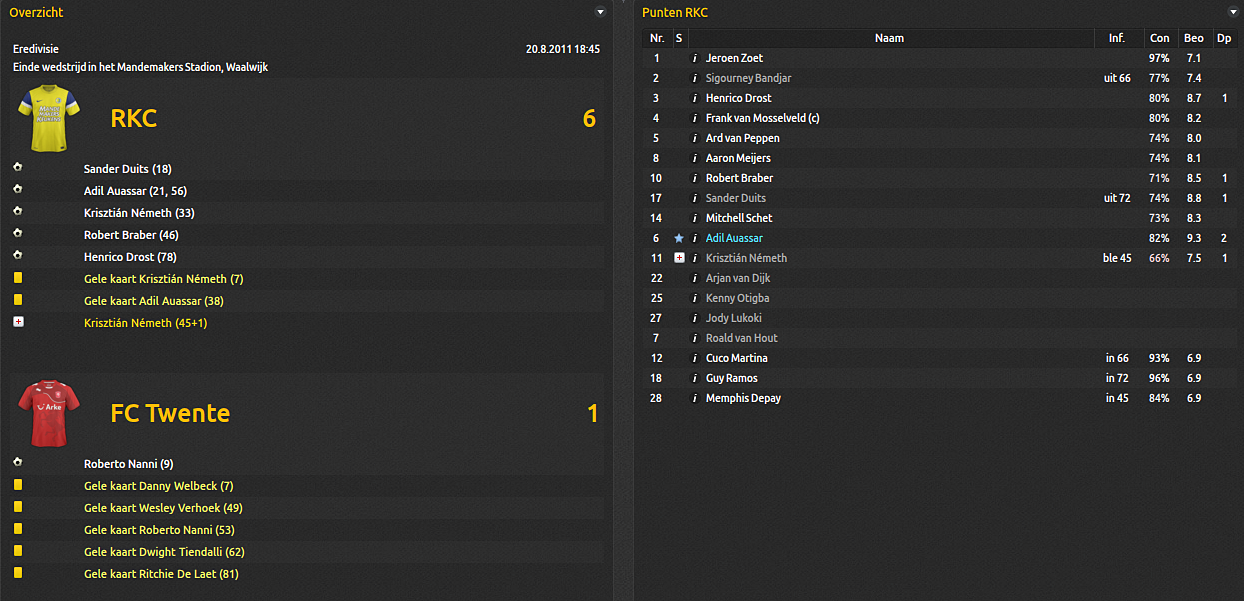
Task: Click the injury cross beside Krisztián Németh (45+1)
Action: 18,322
